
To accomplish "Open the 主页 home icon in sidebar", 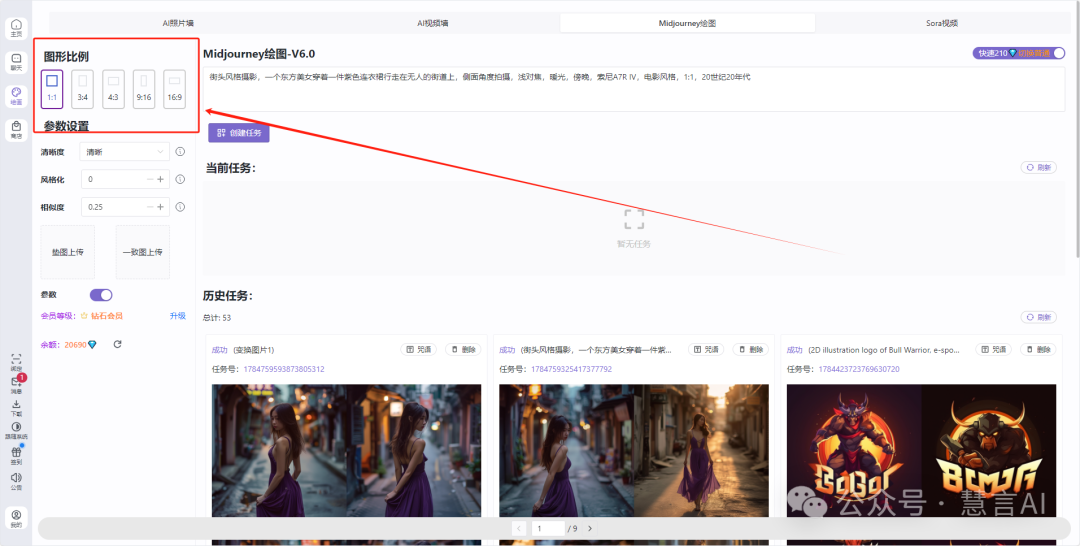I will (x=16, y=26).
